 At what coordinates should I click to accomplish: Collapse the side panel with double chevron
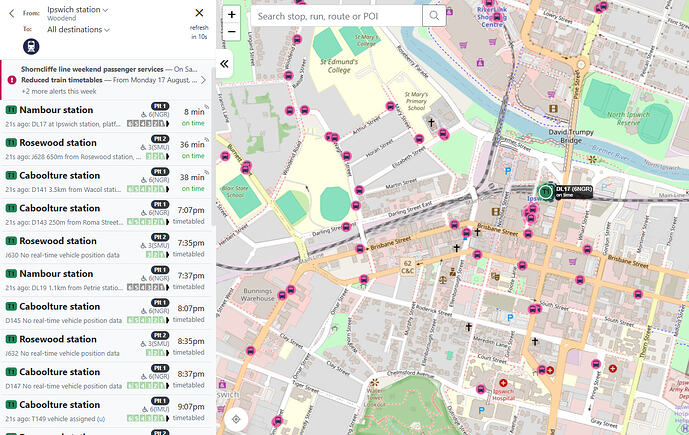(224, 64)
